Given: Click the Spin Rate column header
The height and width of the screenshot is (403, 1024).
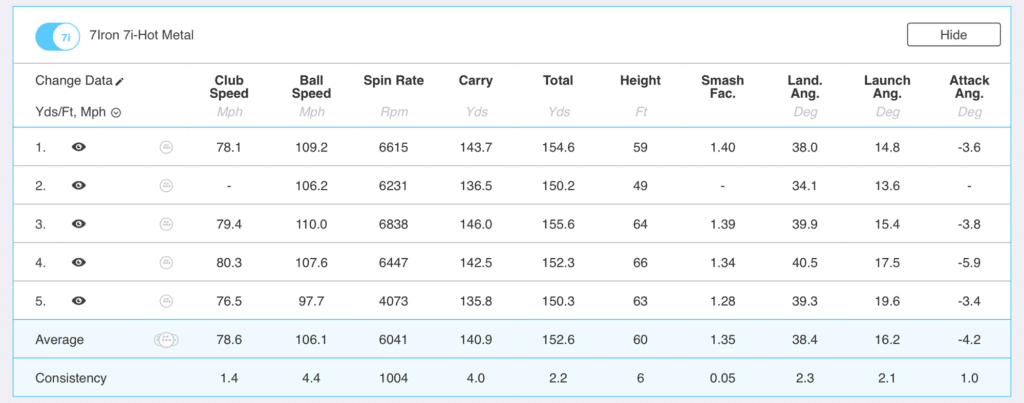Looking at the screenshot, I should click(391, 80).
